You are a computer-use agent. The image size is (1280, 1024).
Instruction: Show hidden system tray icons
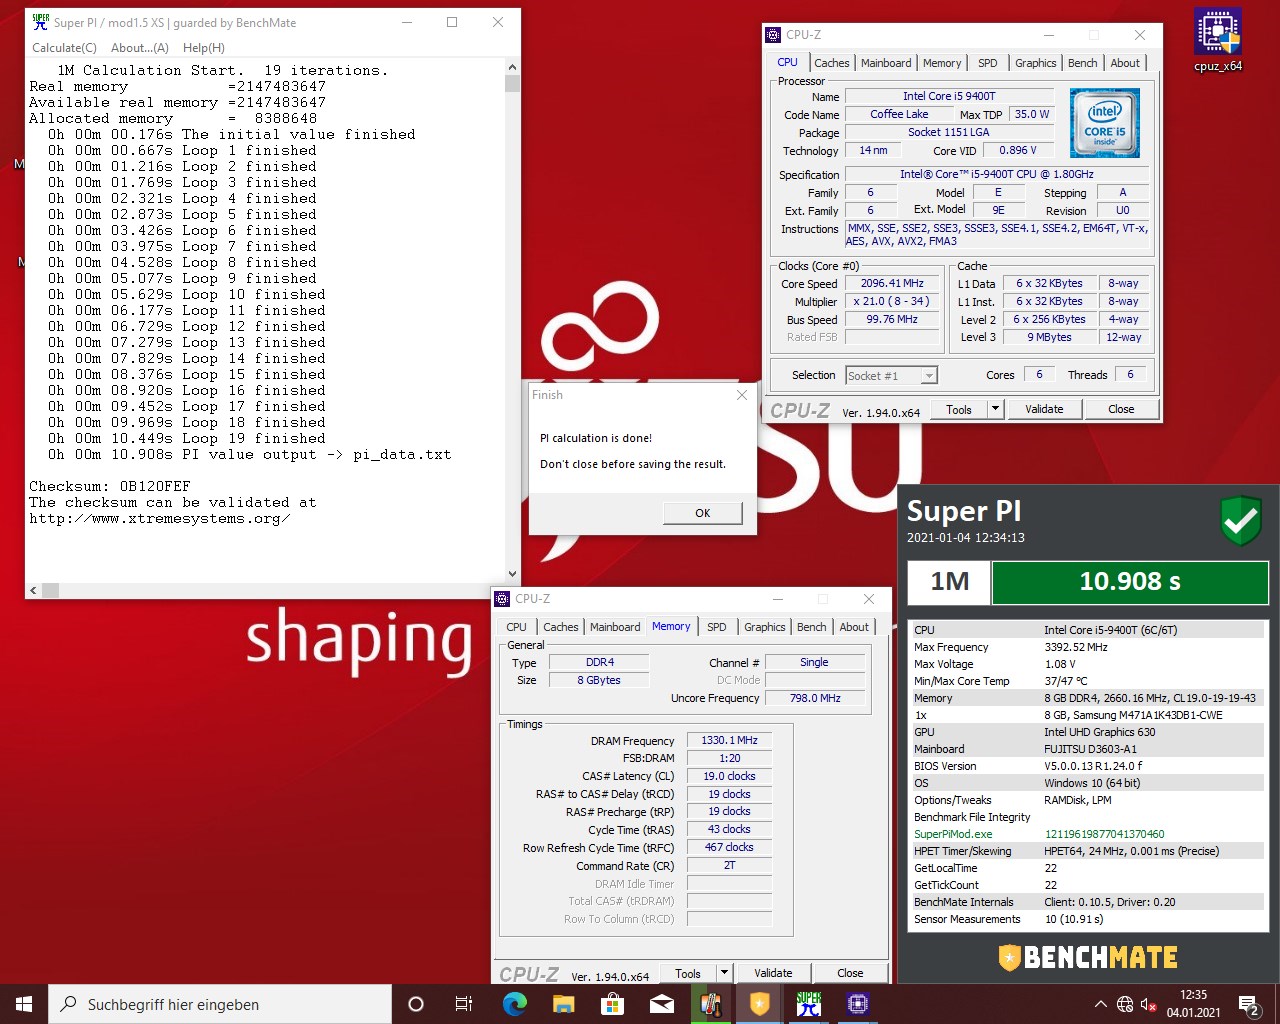[1101, 1004]
